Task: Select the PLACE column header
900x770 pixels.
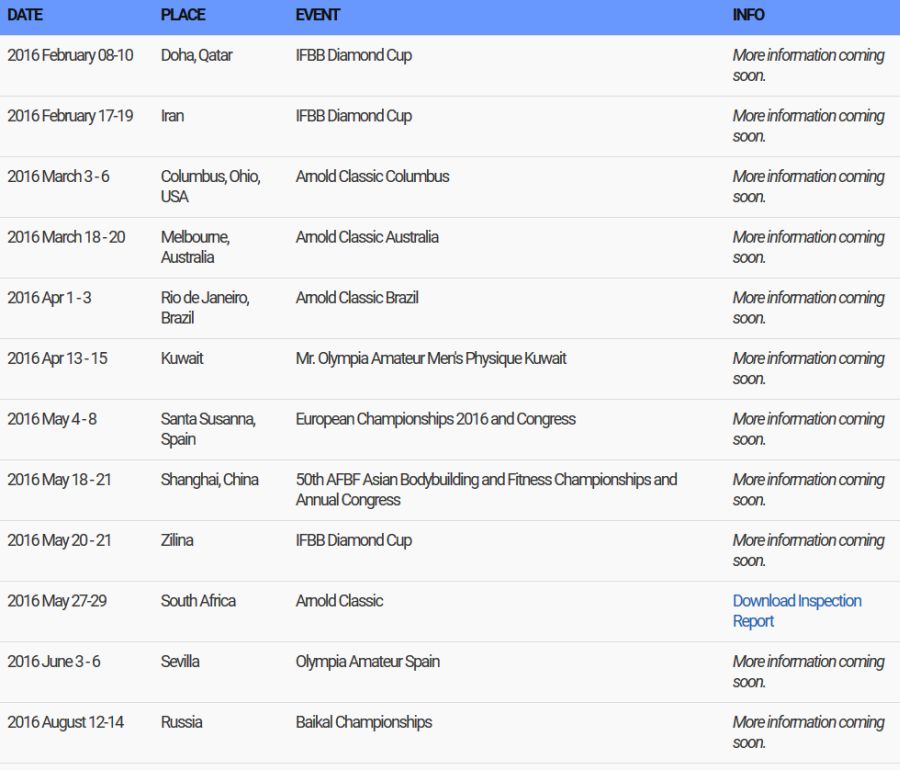Action: (x=183, y=15)
